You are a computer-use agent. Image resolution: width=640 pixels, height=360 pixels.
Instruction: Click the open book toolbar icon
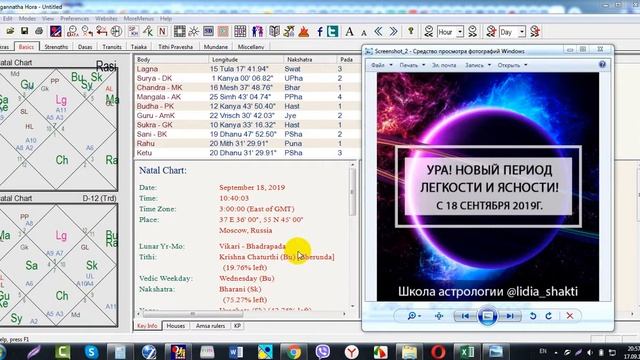pos(274,31)
